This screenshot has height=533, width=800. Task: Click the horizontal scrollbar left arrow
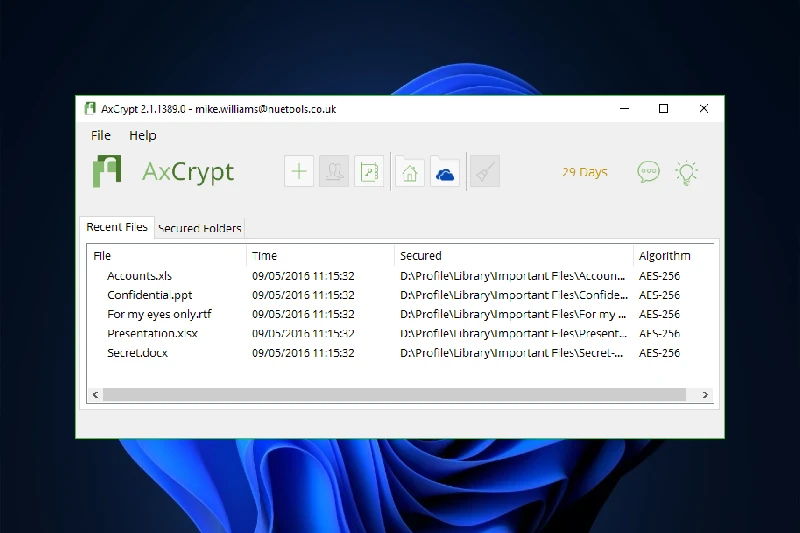(95, 395)
